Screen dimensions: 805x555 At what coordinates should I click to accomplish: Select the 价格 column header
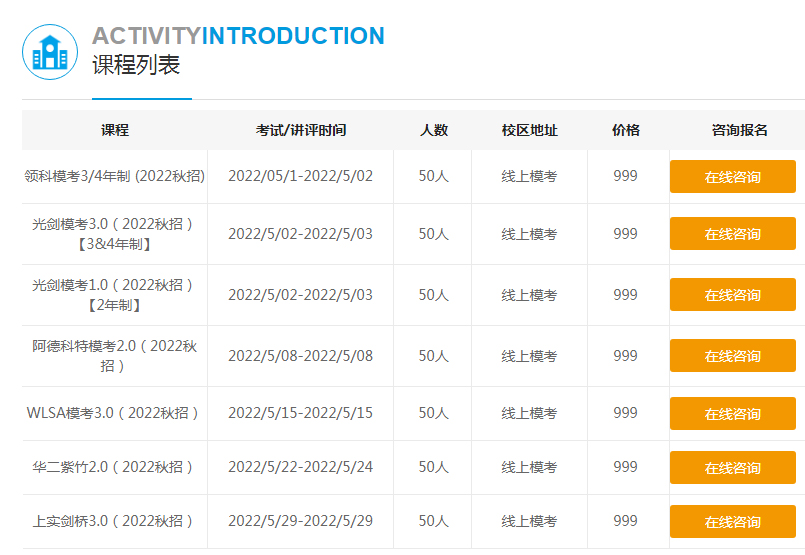tap(625, 130)
